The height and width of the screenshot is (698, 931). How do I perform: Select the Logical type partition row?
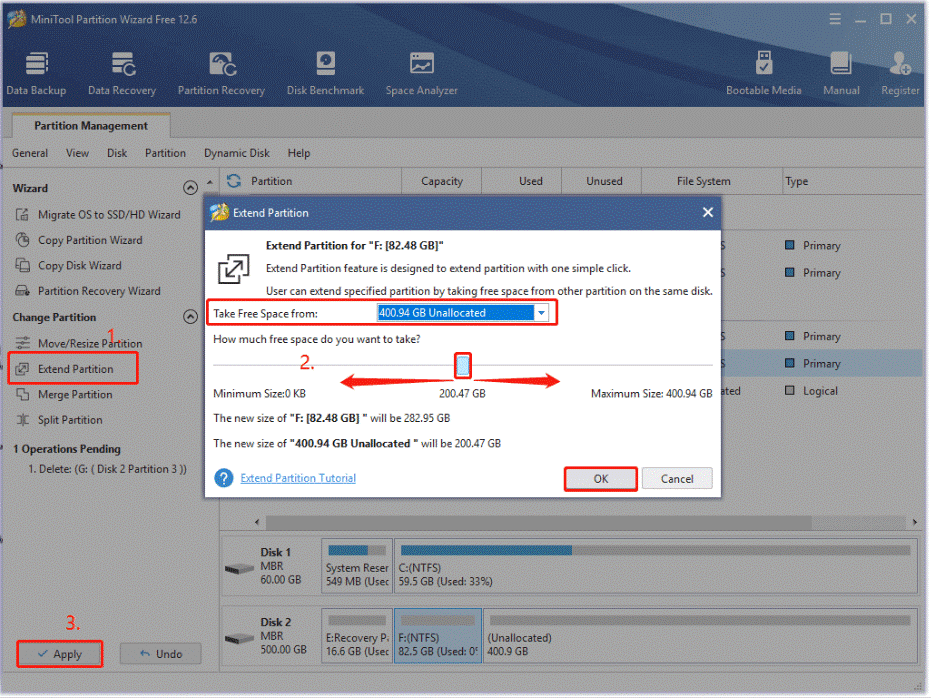pyautogui.click(x=822, y=391)
